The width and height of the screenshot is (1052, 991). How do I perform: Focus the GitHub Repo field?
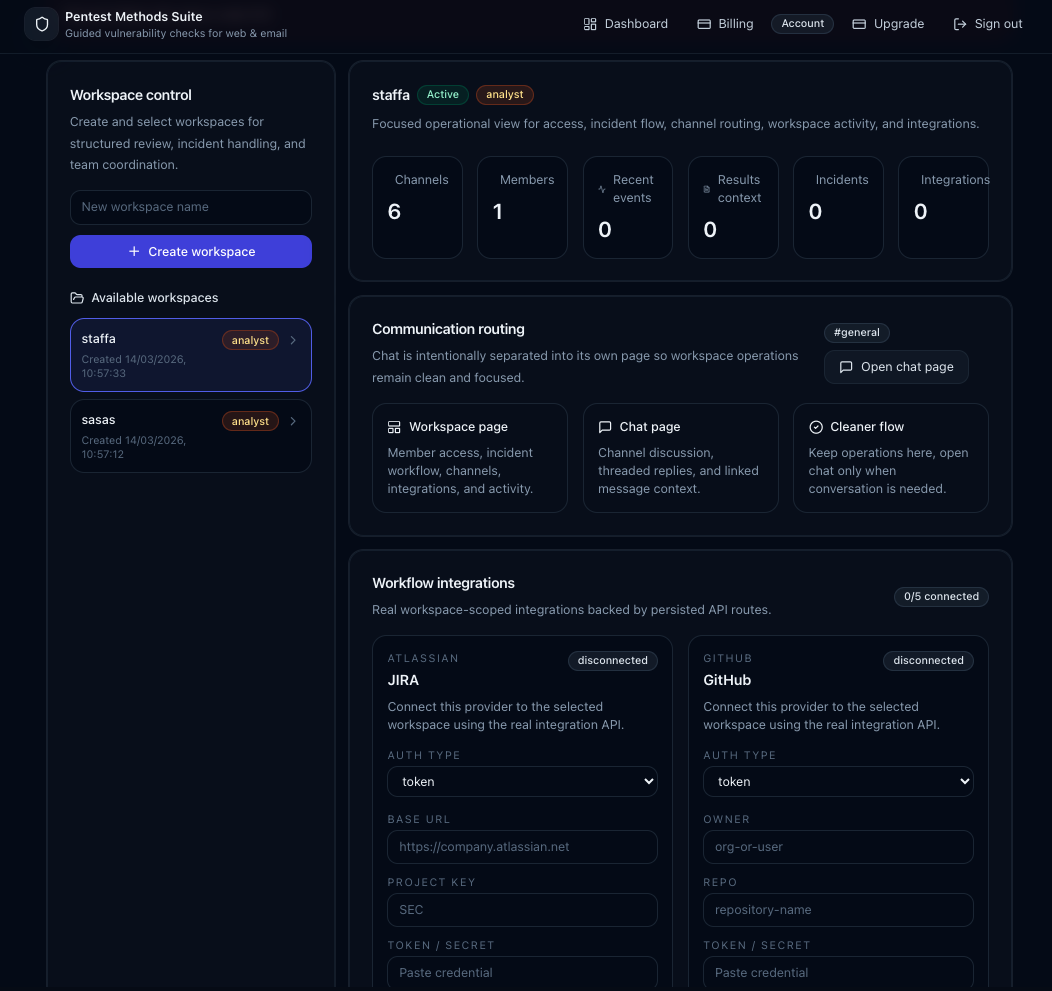pyautogui.click(x=838, y=910)
